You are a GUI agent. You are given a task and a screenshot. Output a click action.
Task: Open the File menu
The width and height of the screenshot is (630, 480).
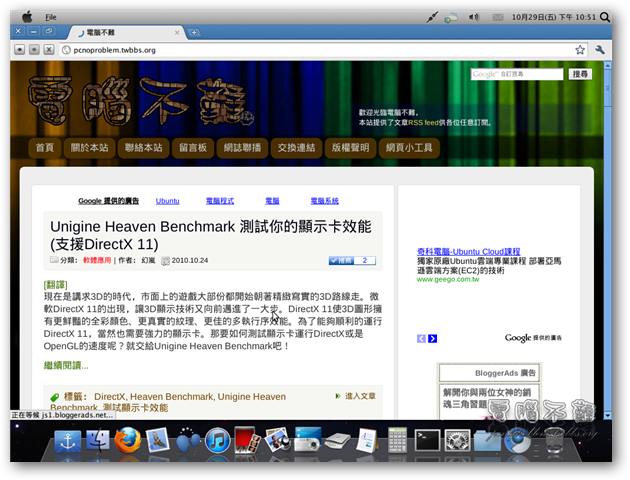click(x=50, y=17)
